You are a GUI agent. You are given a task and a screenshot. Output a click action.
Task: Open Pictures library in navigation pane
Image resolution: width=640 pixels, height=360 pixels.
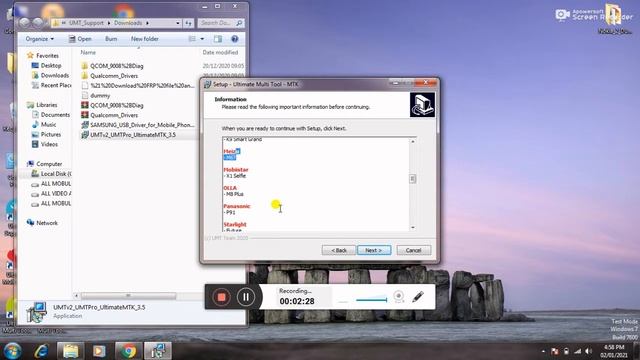[51, 134]
